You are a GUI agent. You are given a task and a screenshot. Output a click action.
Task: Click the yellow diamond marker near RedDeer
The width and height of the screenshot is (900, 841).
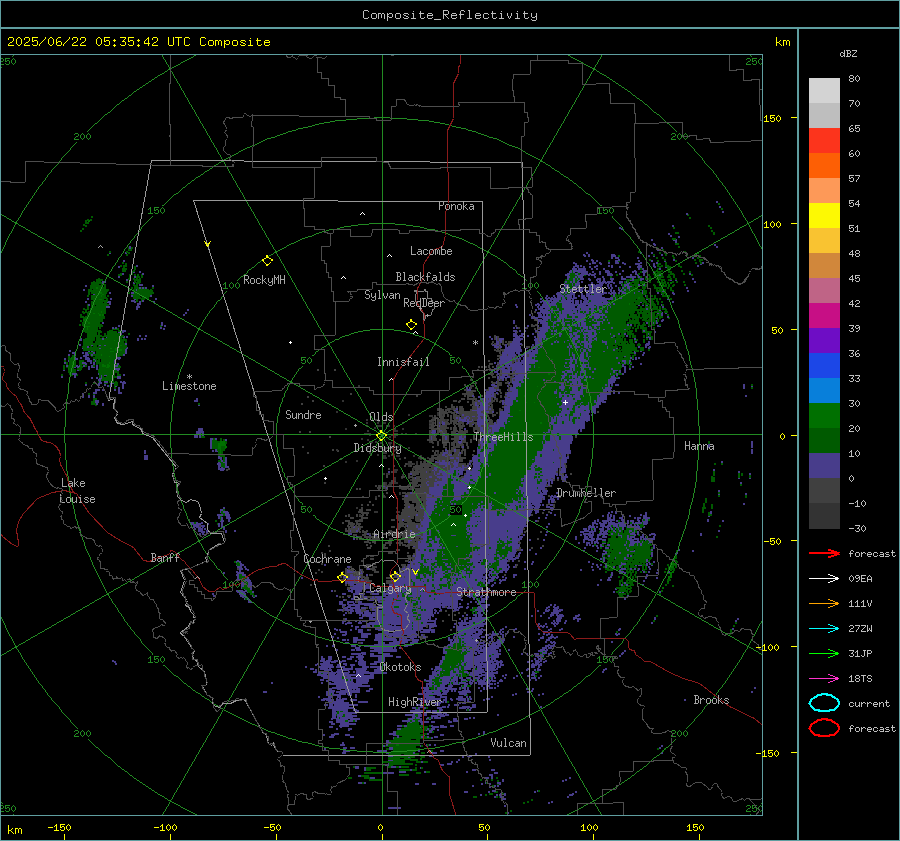click(x=412, y=325)
